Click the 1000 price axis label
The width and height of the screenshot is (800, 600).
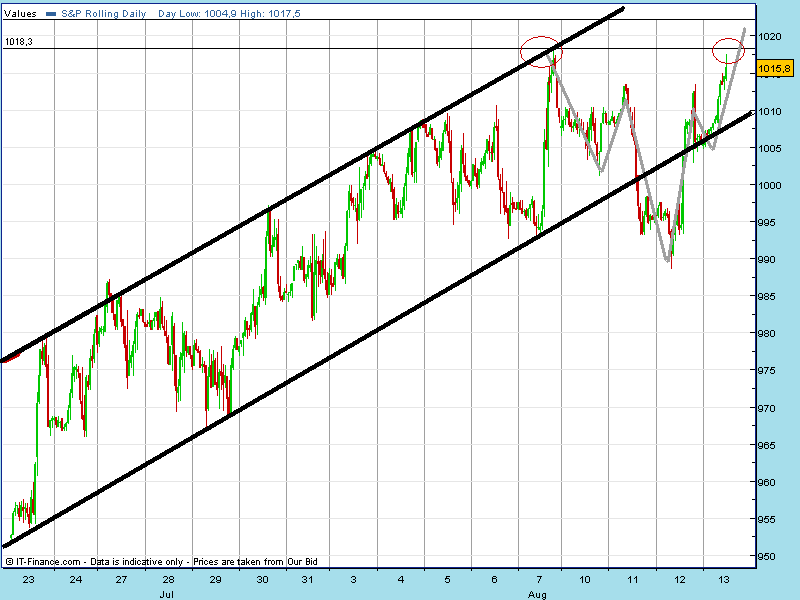point(770,186)
